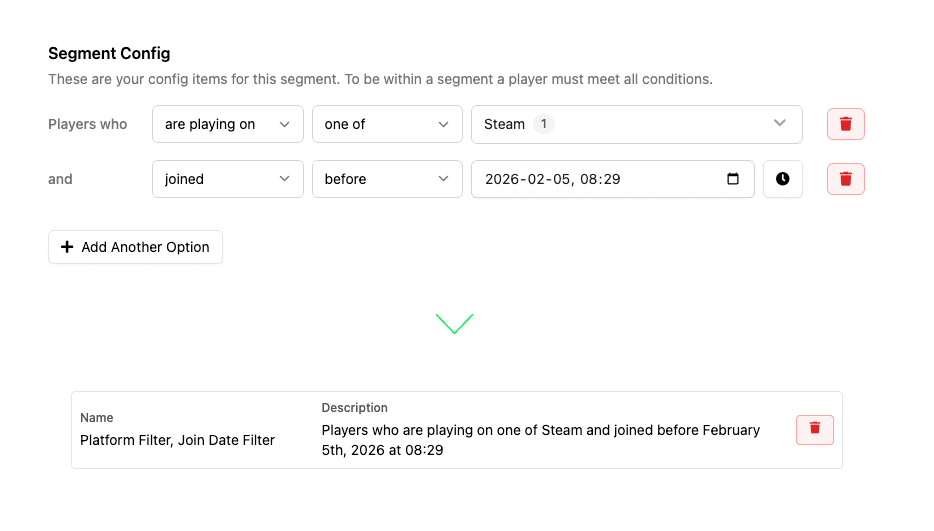
Task: Delete the "are playing on" condition row
Action: (845, 124)
